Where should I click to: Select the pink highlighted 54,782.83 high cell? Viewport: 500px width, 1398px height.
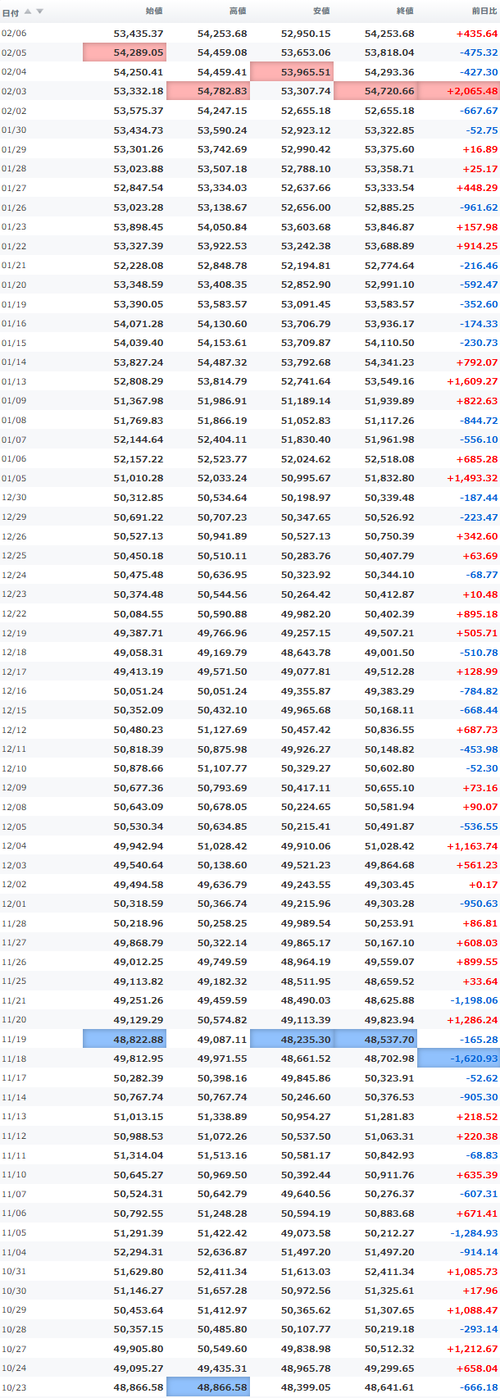coord(208,91)
